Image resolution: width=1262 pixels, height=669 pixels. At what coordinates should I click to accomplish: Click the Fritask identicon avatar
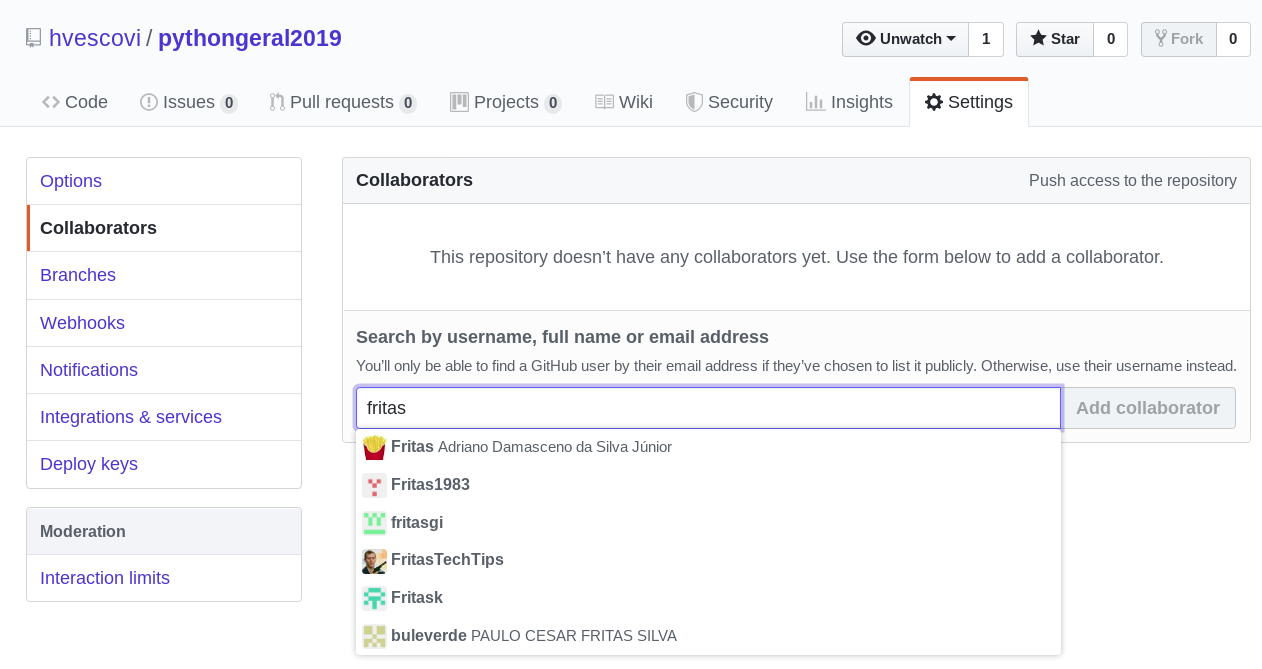374,598
